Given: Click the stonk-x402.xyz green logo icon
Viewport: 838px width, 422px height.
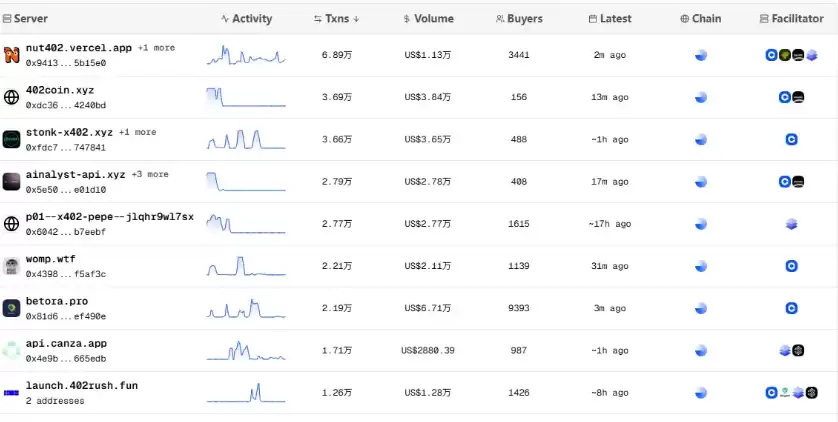Looking at the screenshot, I should click(x=11, y=139).
